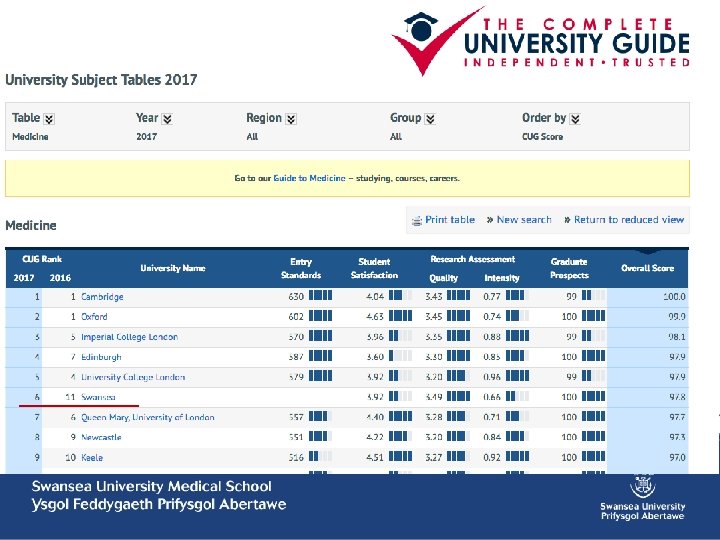Click University Subject Tables 2017 heading
The width and height of the screenshot is (720, 540).
point(101,80)
